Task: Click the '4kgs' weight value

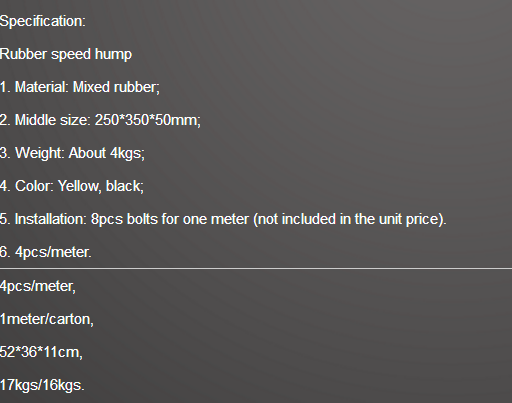Action: [127, 154]
